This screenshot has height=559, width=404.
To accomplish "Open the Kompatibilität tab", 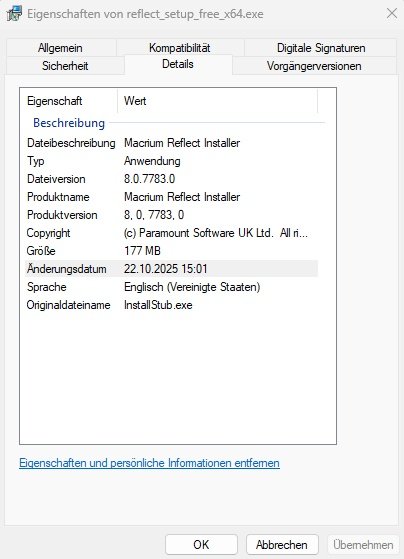I will [180, 48].
